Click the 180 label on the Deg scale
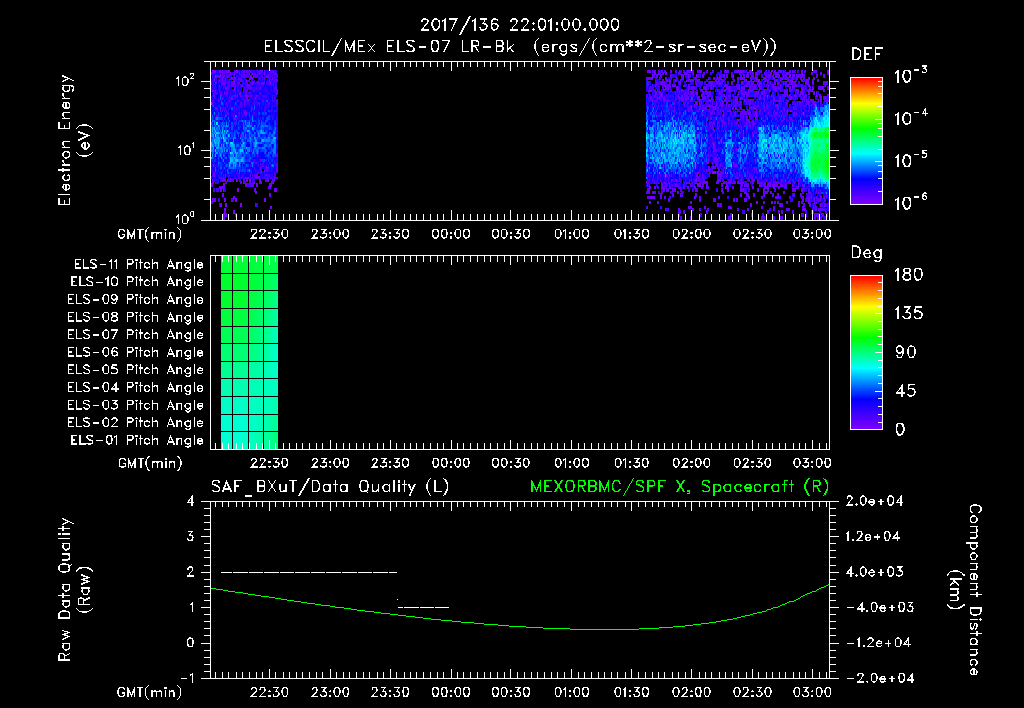This screenshot has height=708, width=1024. tap(908, 275)
